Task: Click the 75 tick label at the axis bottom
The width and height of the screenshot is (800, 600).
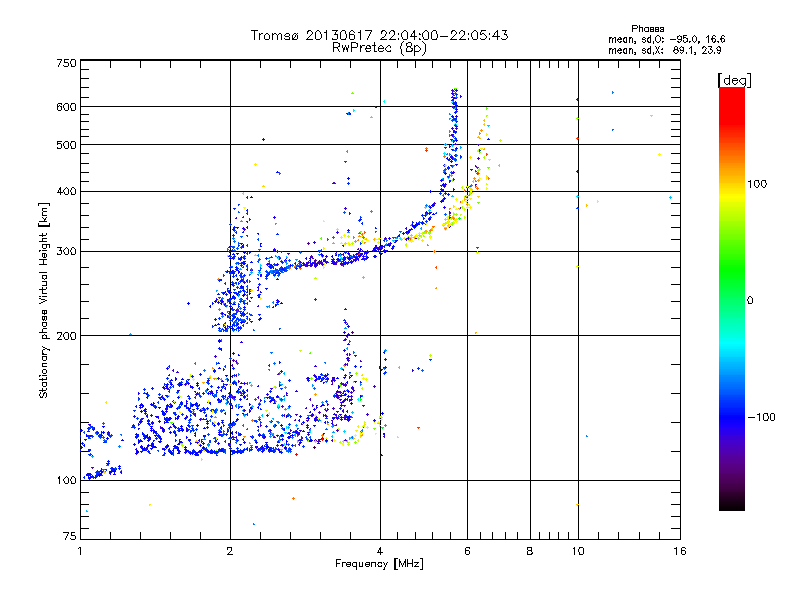Action: click(x=70, y=536)
